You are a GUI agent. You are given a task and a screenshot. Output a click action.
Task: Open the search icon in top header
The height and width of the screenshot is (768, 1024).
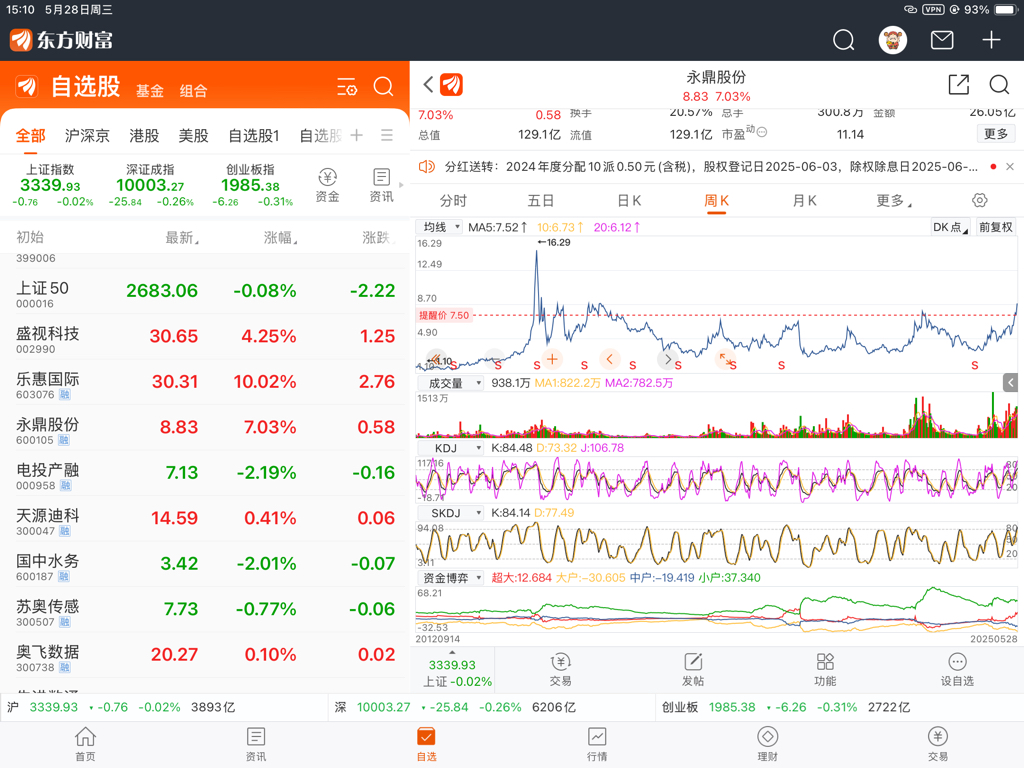point(843,40)
